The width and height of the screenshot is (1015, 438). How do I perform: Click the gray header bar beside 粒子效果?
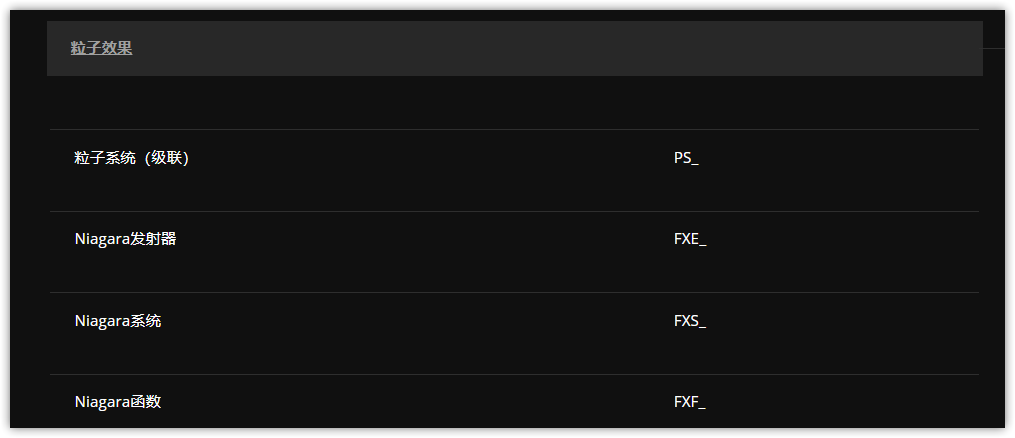coord(557,49)
